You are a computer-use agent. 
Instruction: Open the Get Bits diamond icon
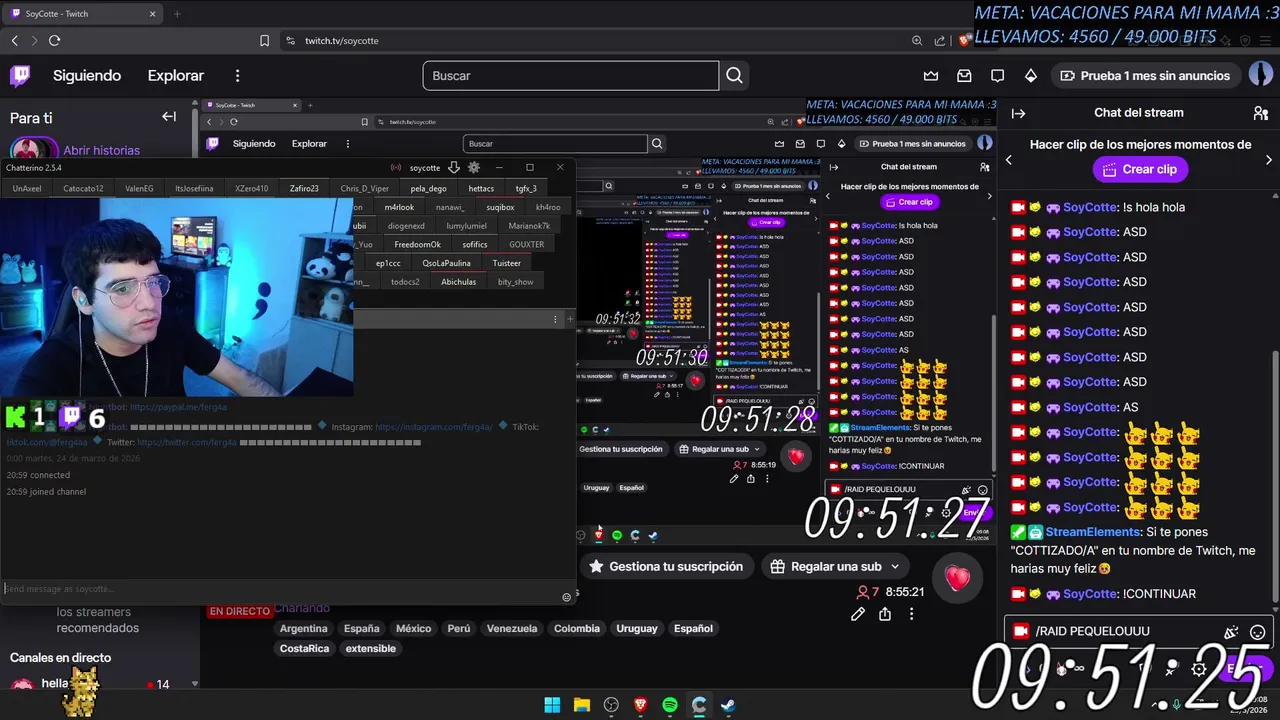point(1031,76)
